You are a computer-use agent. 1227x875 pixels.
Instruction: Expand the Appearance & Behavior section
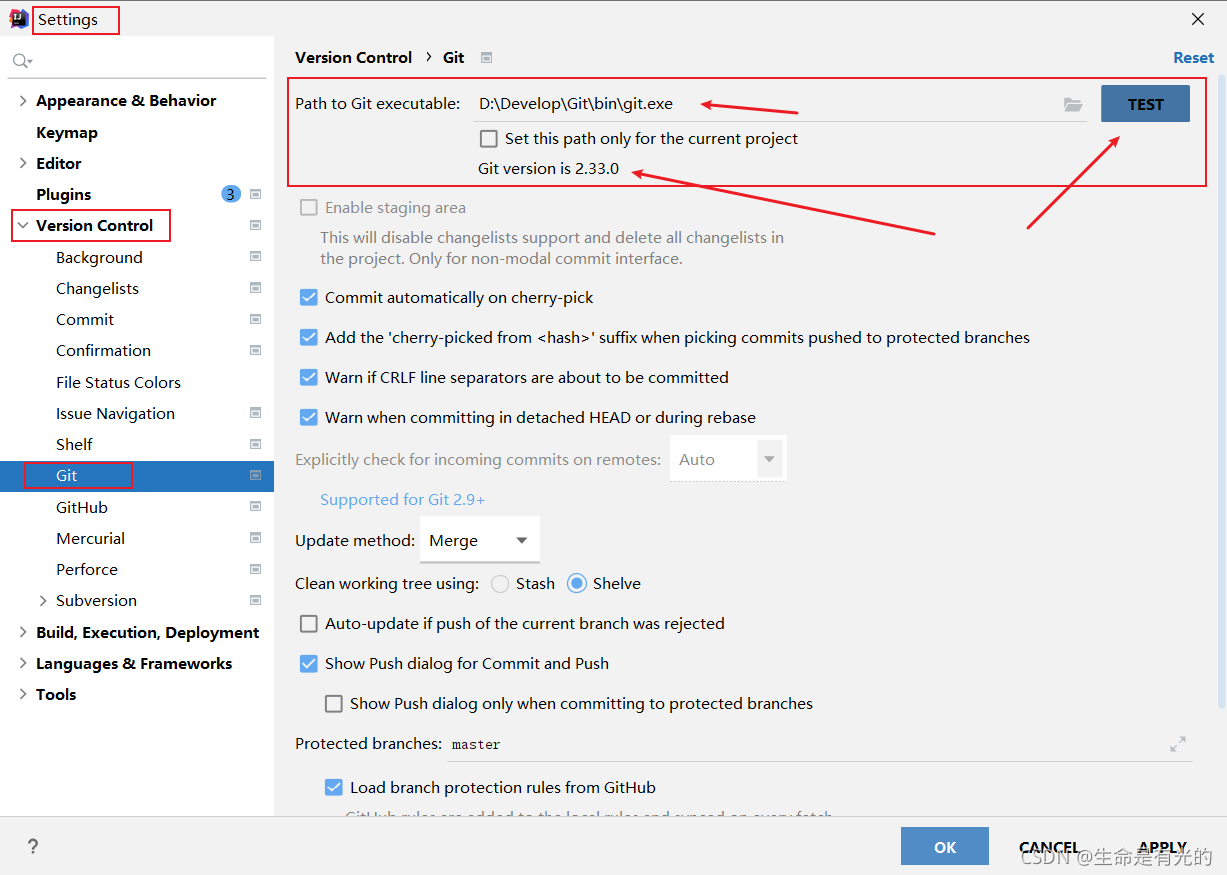point(23,100)
